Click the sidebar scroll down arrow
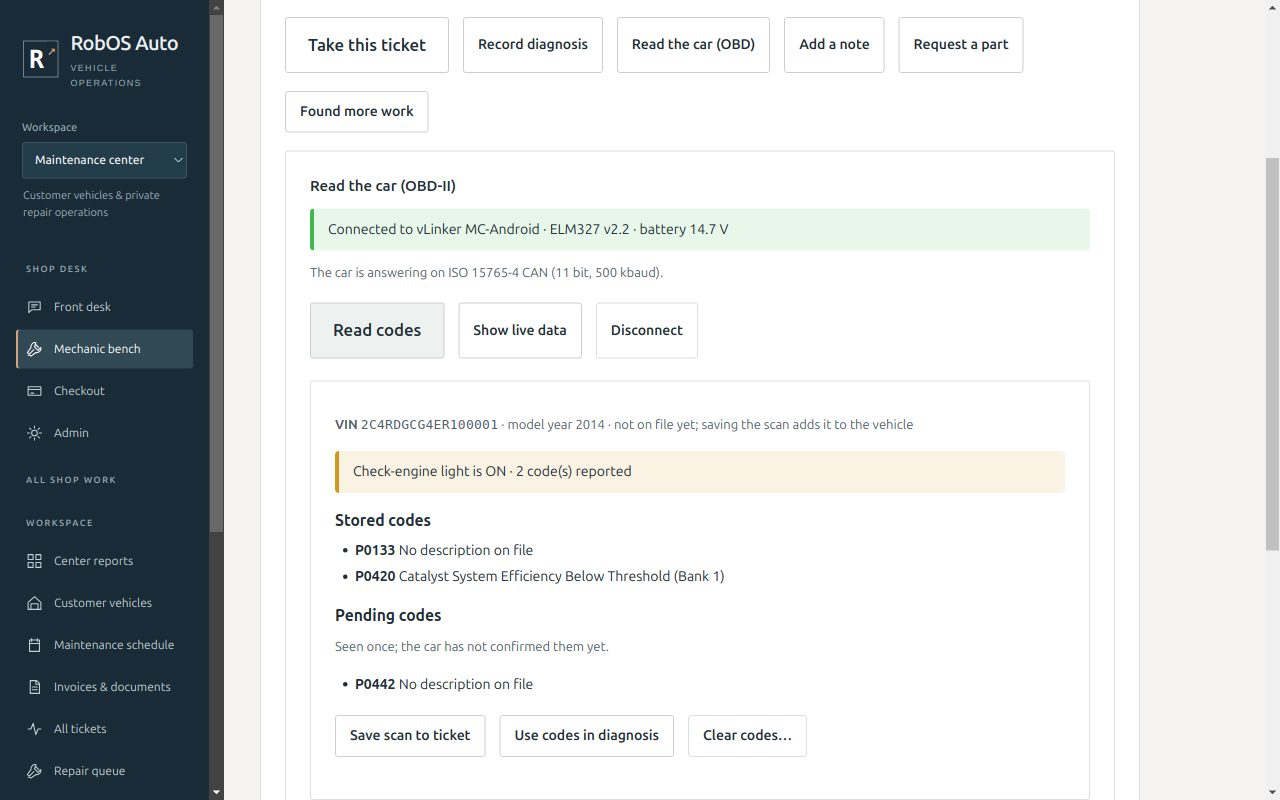This screenshot has height=800, width=1280. coord(217,792)
